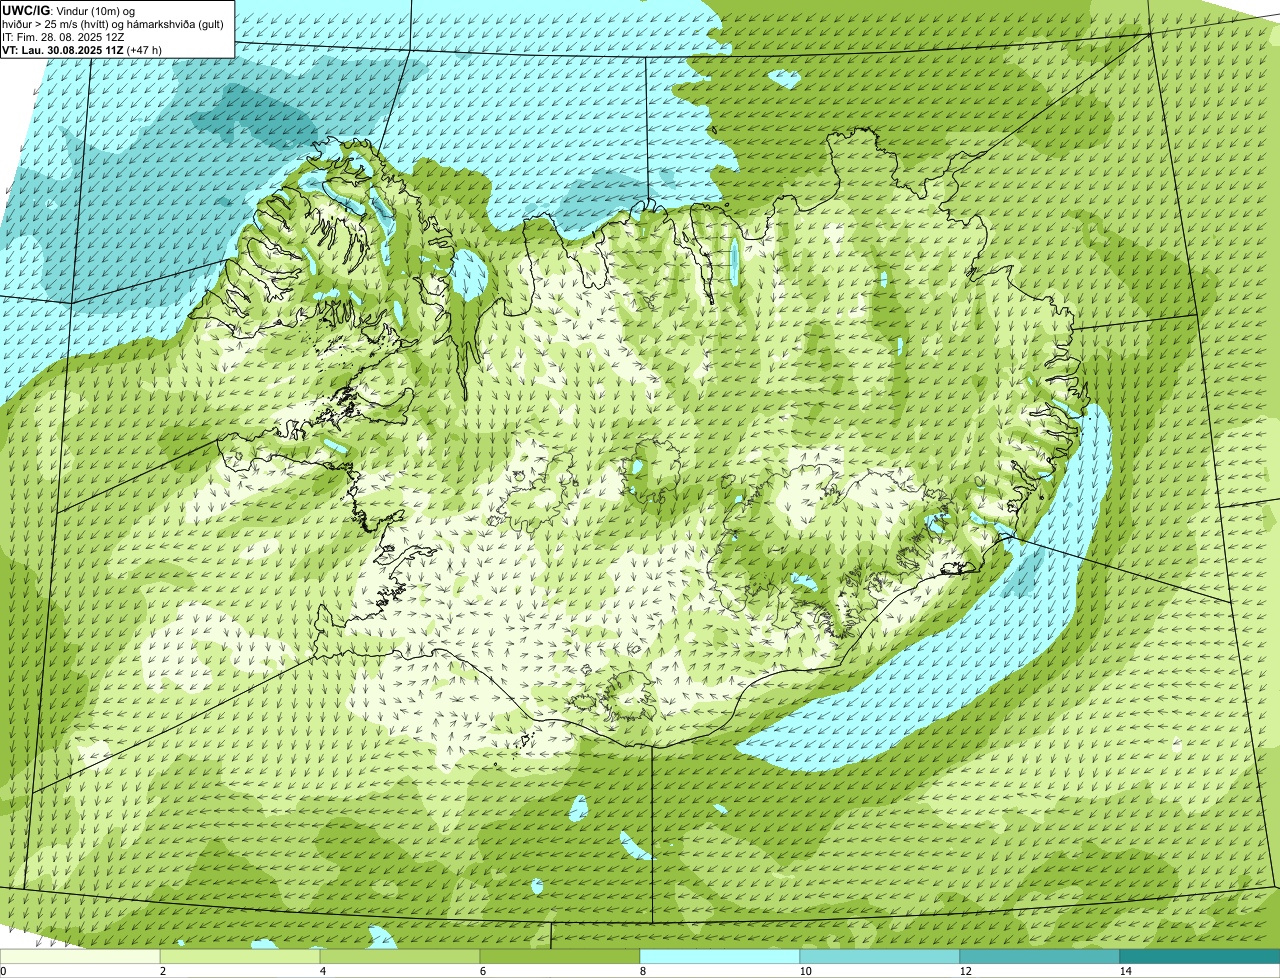Click the legend value "0"

click(x=3, y=971)
